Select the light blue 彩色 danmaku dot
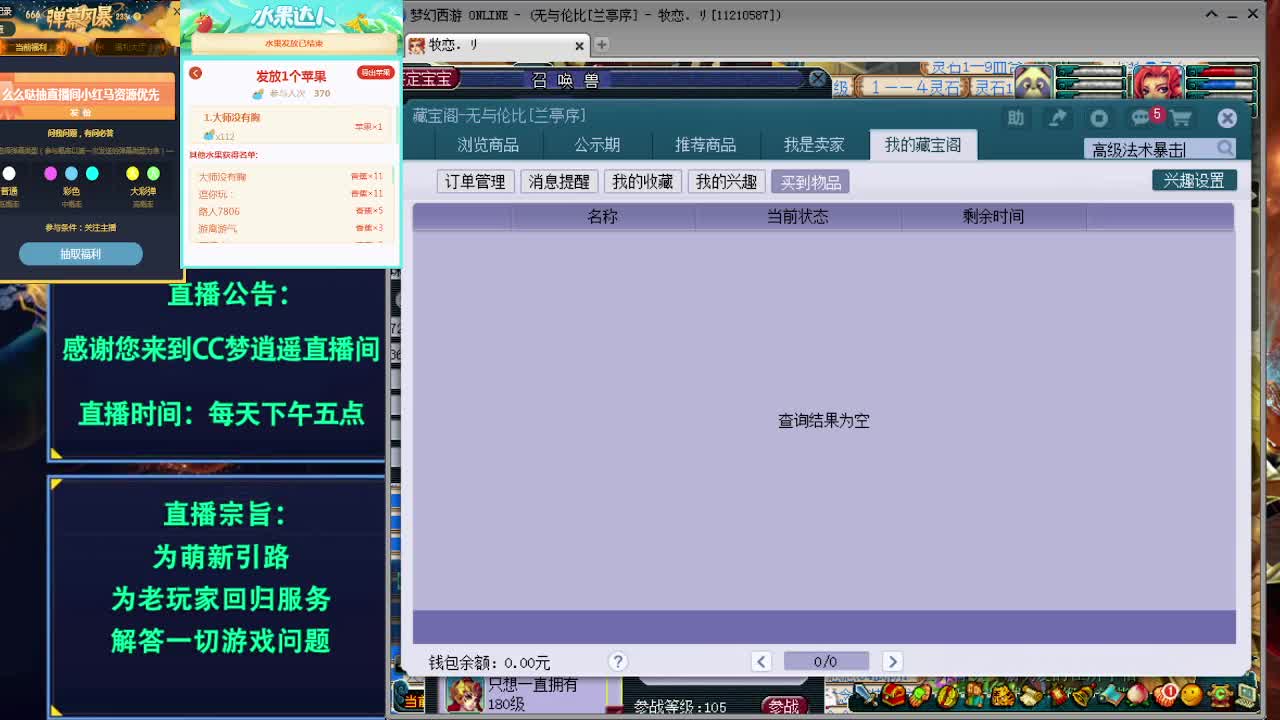Screen dimensions: 1280x720 pos(71,174)
